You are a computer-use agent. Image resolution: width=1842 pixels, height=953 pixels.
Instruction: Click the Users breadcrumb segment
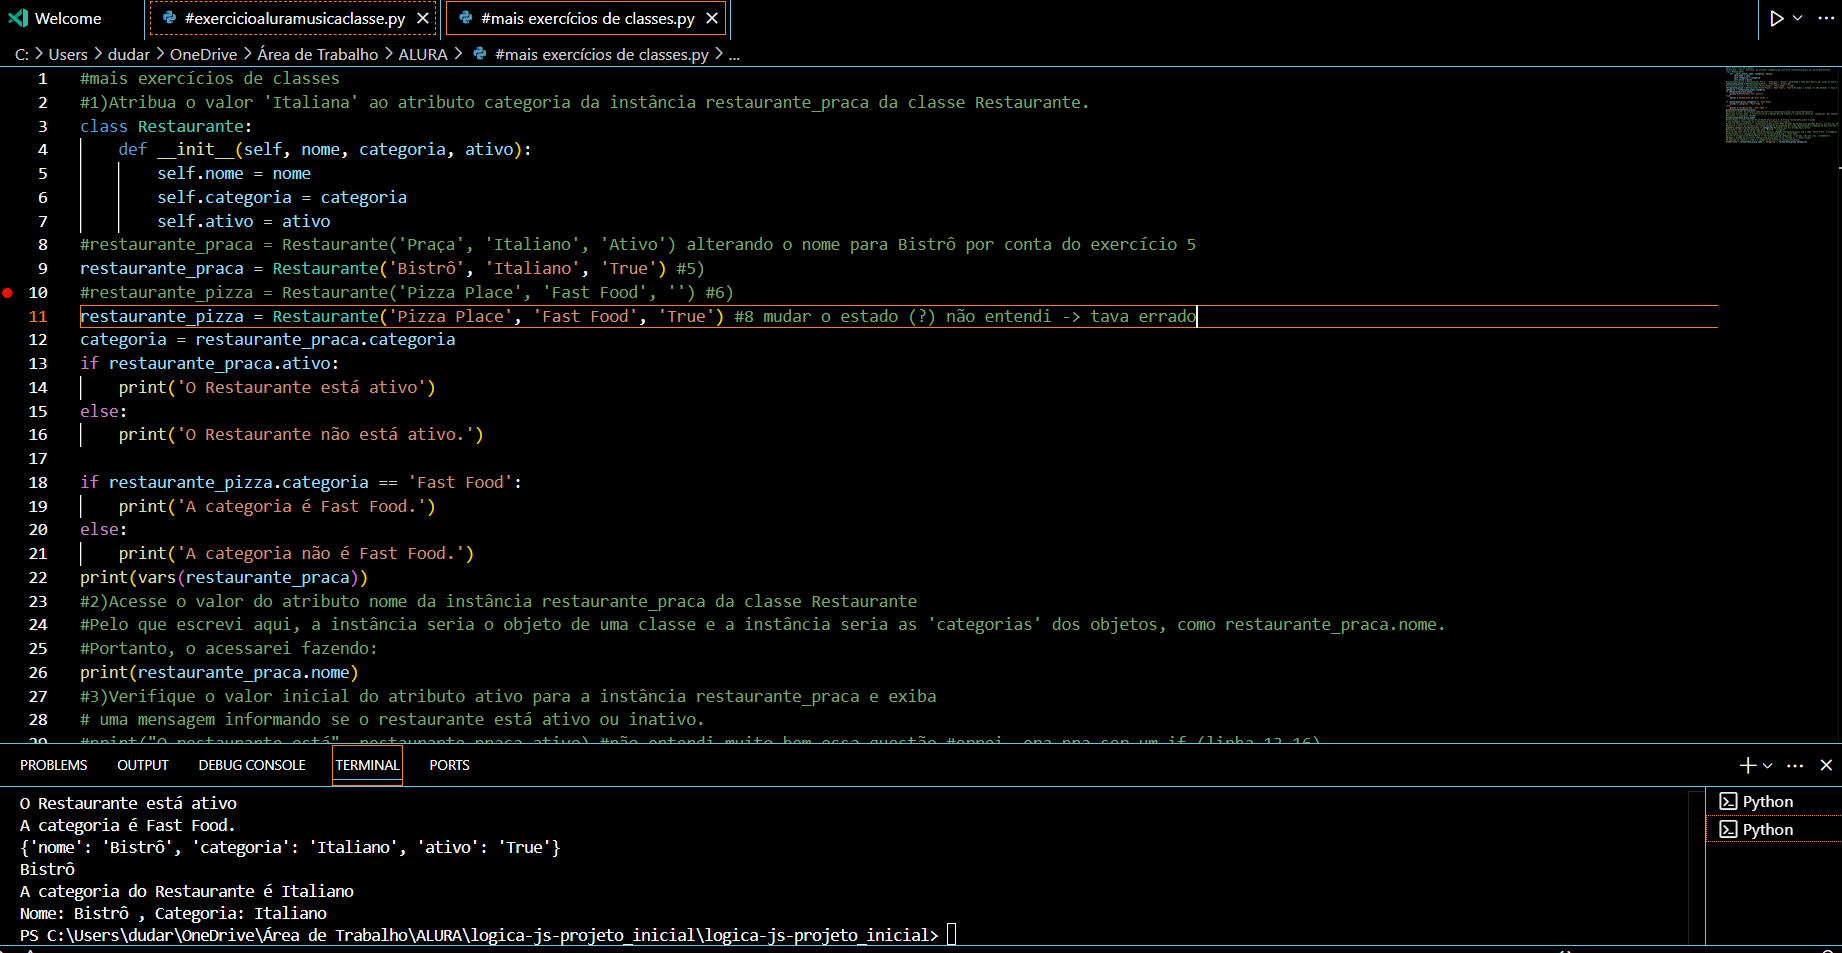[68, 54]
